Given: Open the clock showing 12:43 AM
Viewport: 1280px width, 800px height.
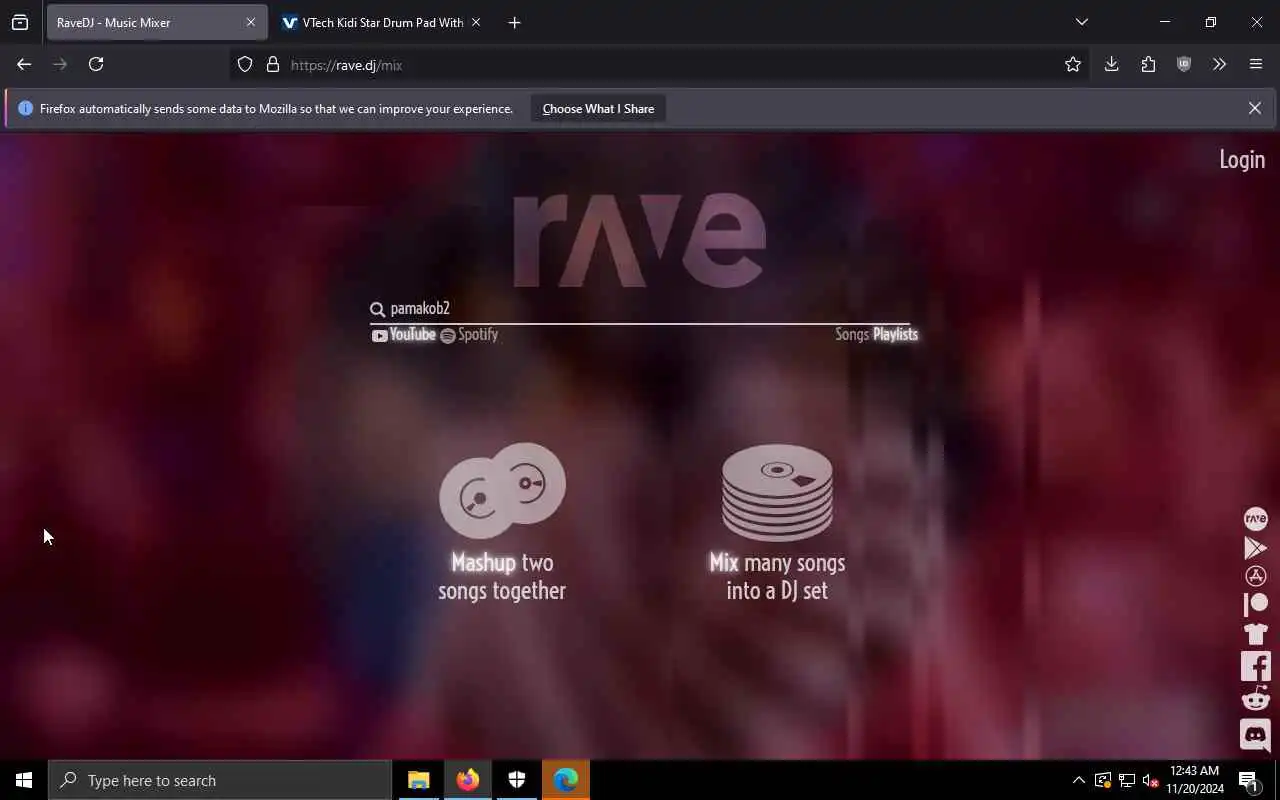Looking at the screenshot, I should click(1194, 780).
